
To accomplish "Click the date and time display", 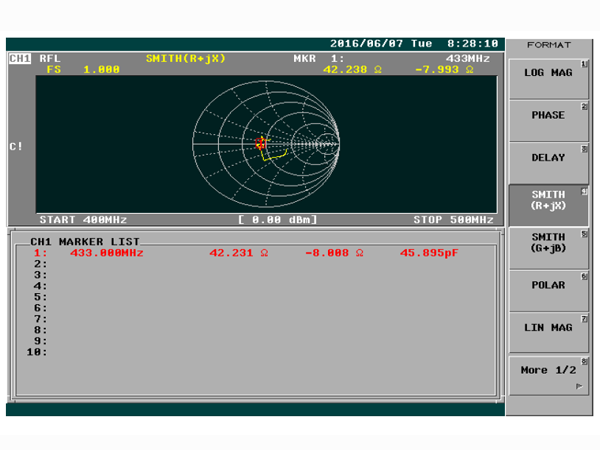I will click(414, 44).
